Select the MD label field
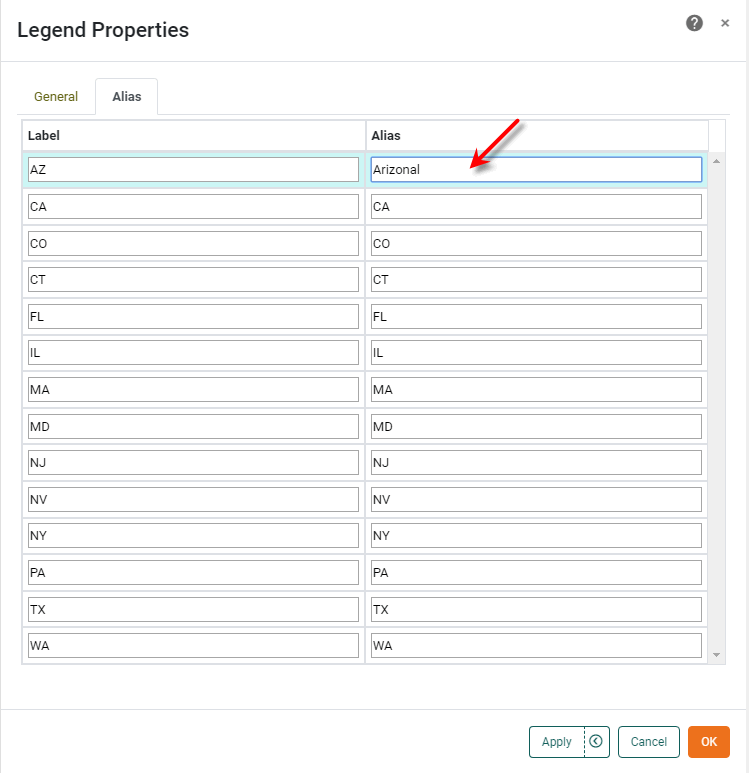Screen dimensions: 749x773 (x=193, y=426)
